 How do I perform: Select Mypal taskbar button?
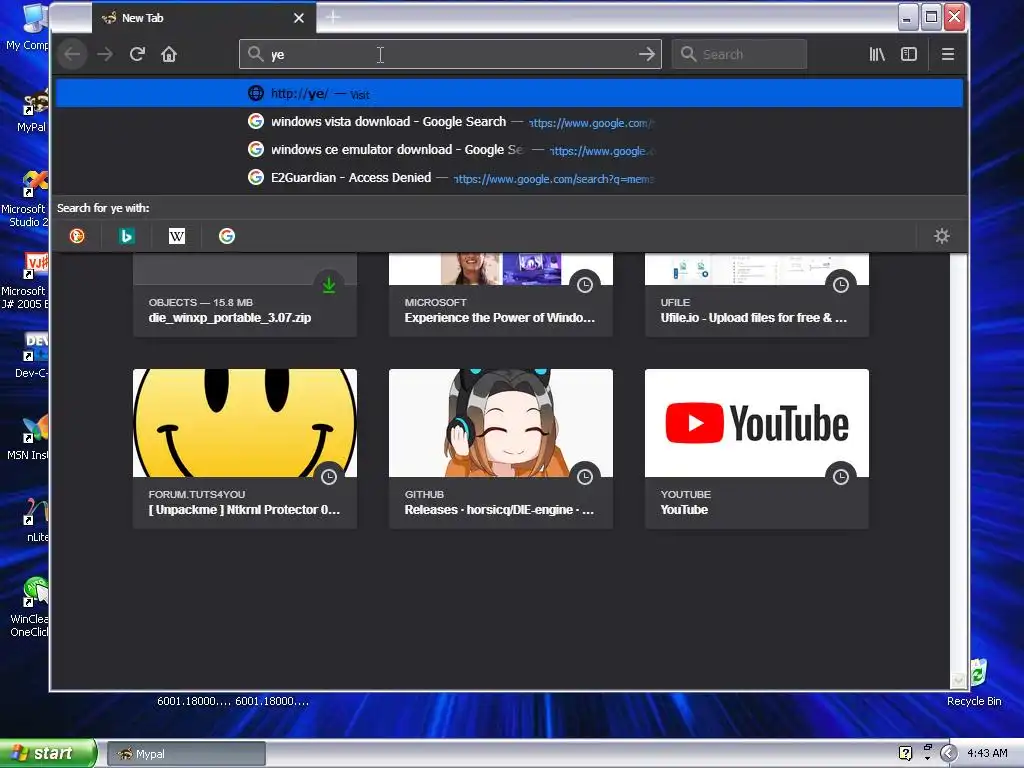(187, 754)
